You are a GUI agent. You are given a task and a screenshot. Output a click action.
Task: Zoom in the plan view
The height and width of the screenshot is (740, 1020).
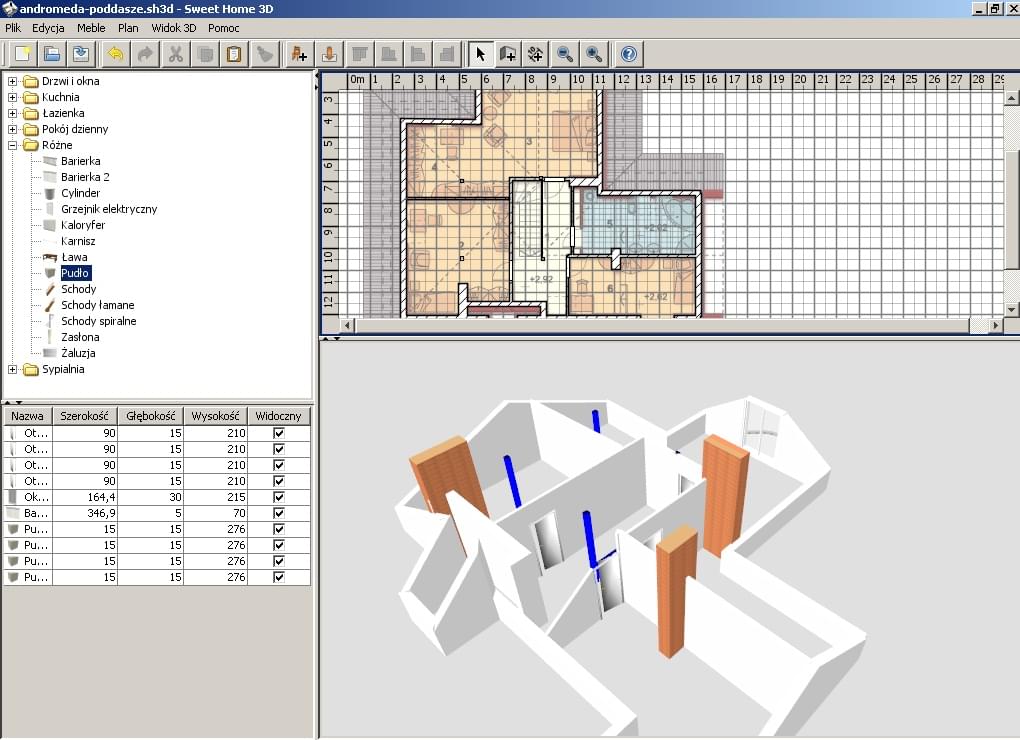[x=594, y=54]
